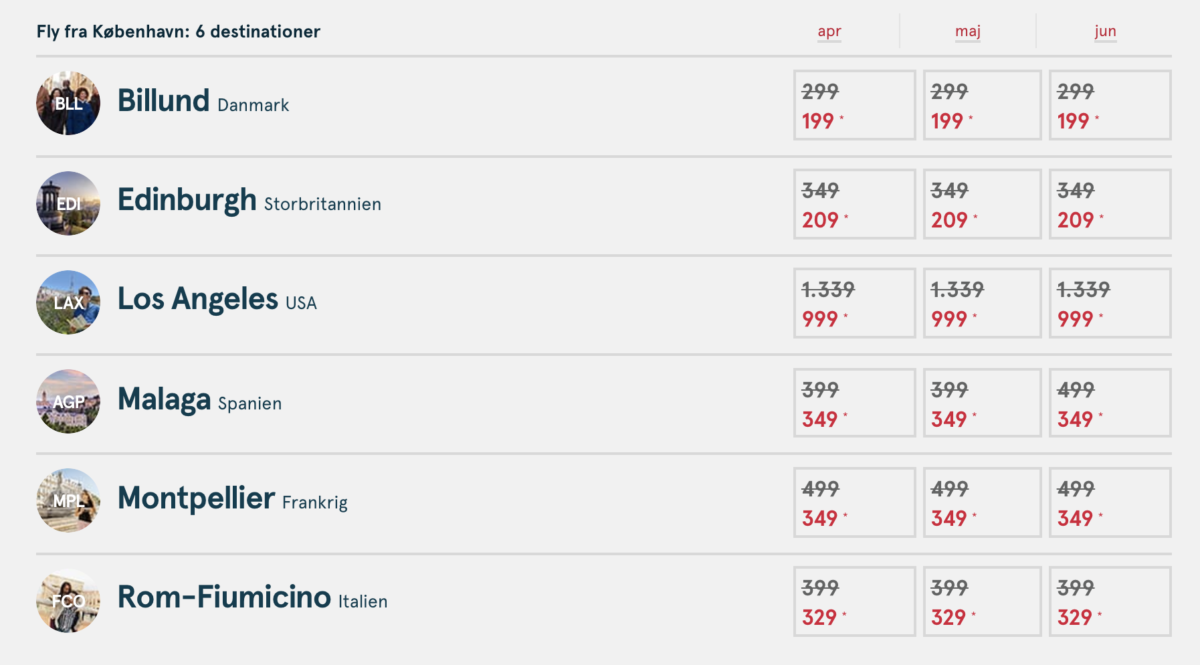
Task: Click the LAX Los Angeles round icon
Action: coord(68,302)
